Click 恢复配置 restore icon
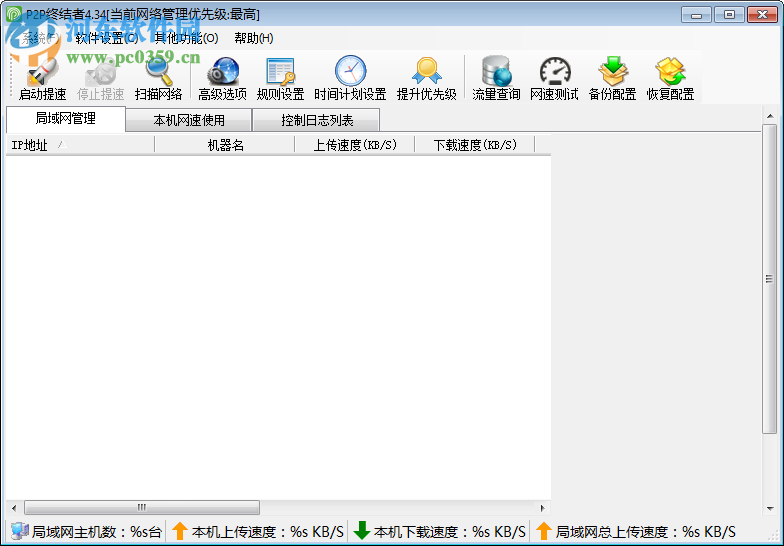 coord(670,71)
